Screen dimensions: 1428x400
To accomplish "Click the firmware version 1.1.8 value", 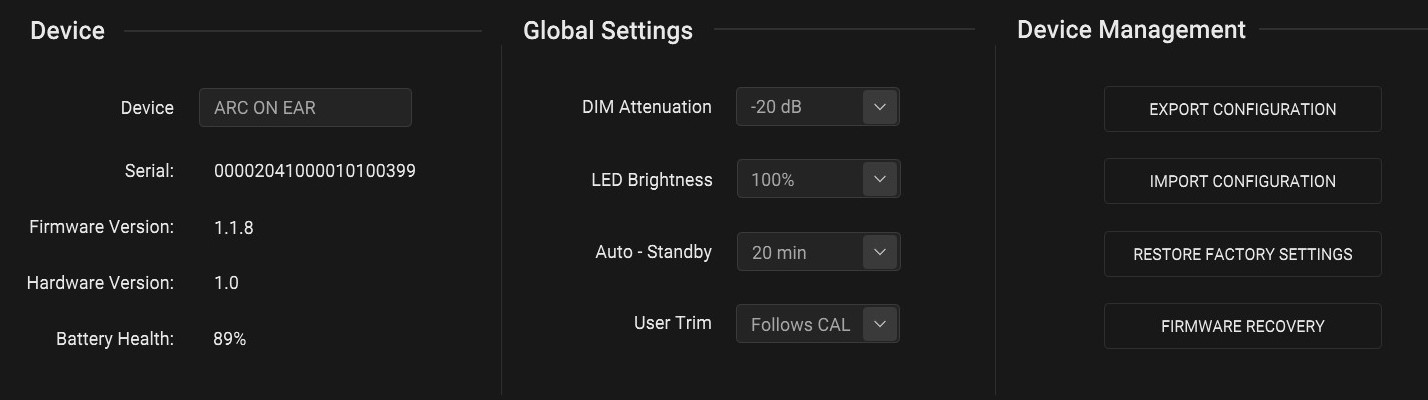I will (x=234, y=227).
